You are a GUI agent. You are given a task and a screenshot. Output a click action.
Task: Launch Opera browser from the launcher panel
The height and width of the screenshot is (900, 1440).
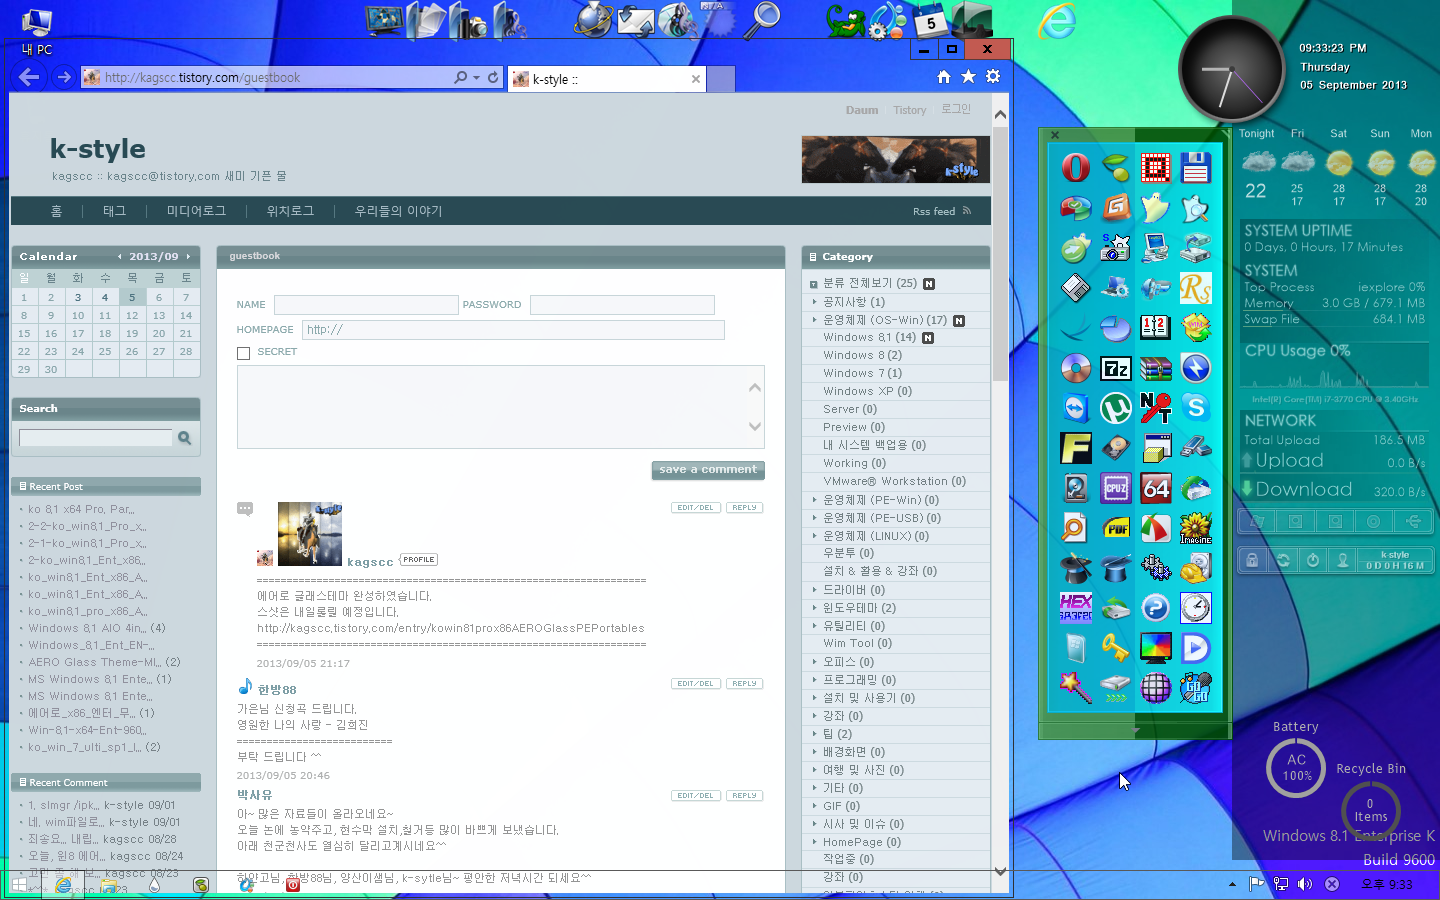[1076, 167]
